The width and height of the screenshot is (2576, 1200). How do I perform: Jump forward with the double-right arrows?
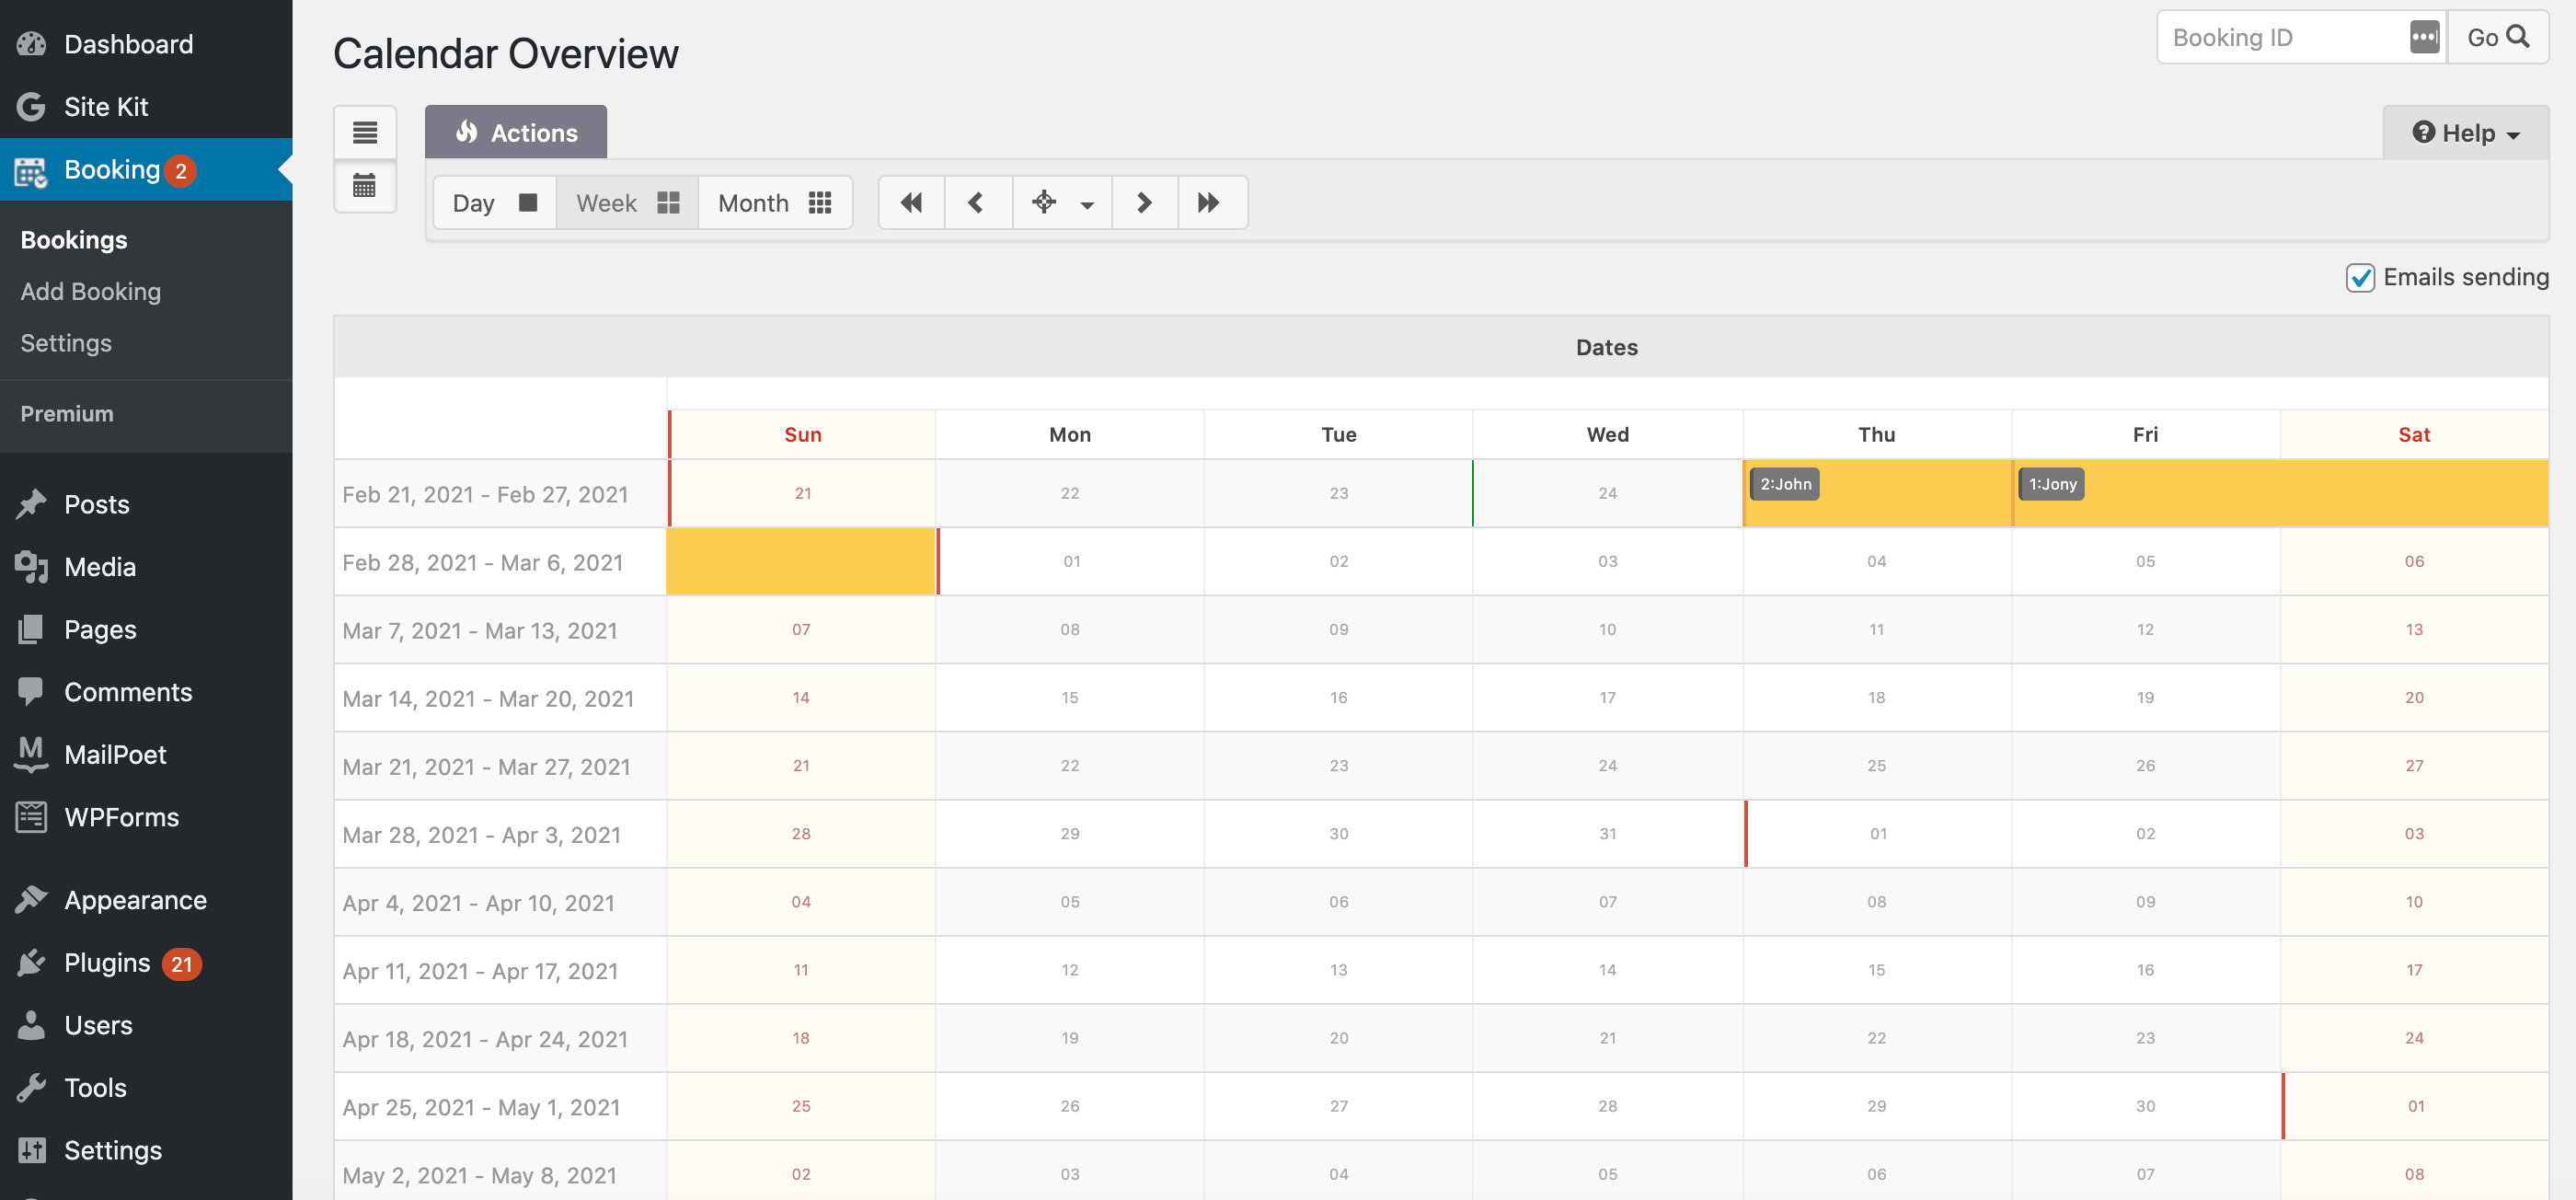(x=1209, y=203)
